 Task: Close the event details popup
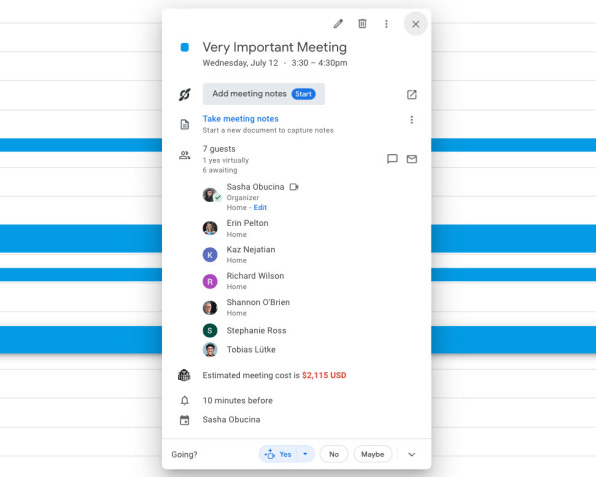[415, 24]
